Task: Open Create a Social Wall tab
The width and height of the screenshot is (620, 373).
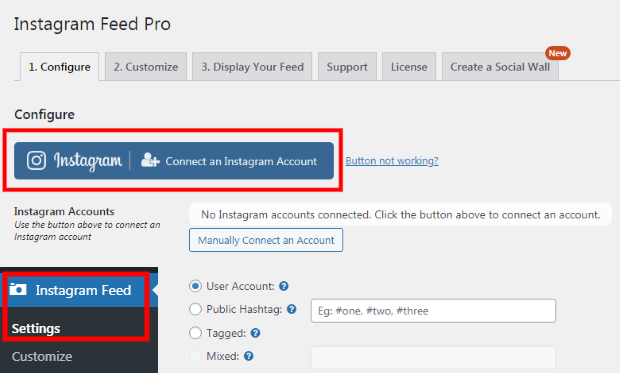Action: (500, 67)
